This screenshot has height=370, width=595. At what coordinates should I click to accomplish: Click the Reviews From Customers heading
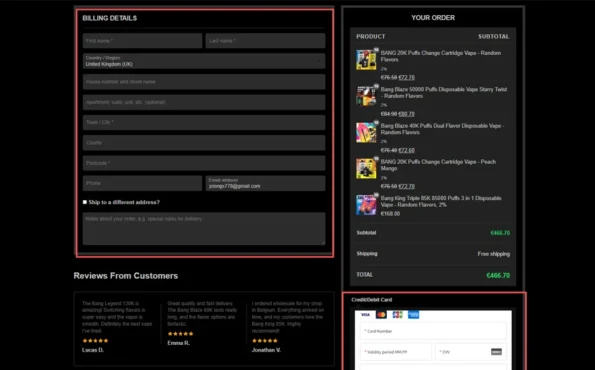point(126,276)
